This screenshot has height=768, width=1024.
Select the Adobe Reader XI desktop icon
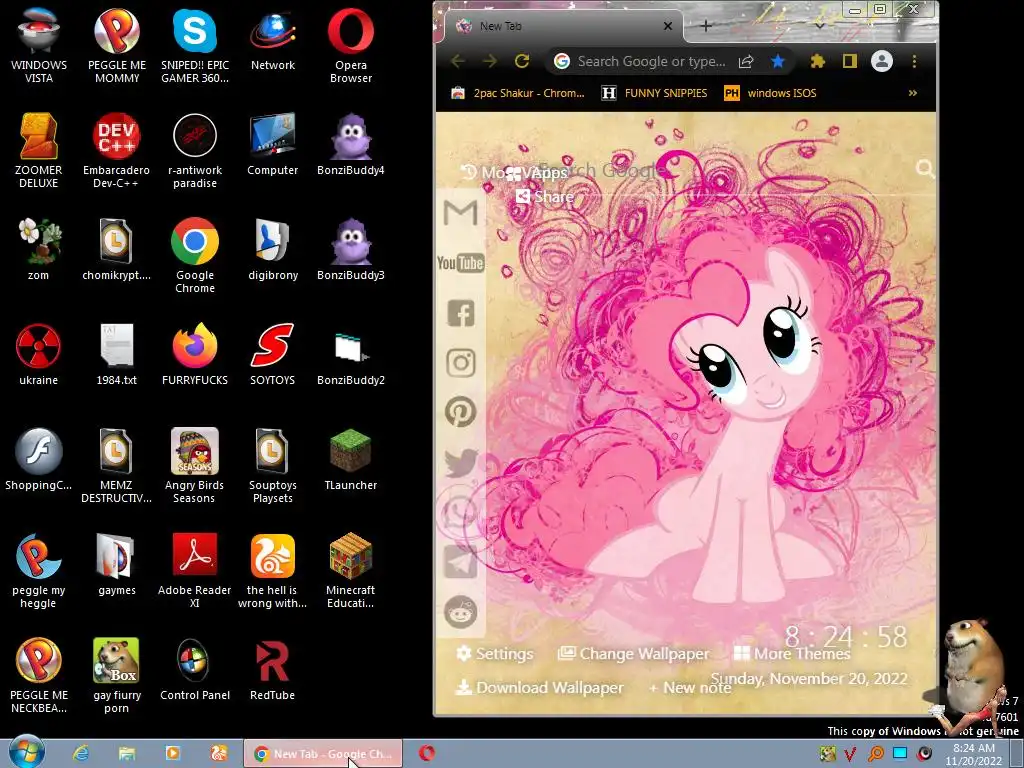point(195,570)
